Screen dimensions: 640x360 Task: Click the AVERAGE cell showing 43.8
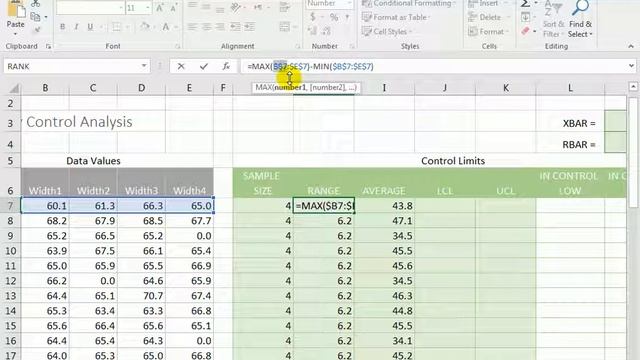point(384,206)
